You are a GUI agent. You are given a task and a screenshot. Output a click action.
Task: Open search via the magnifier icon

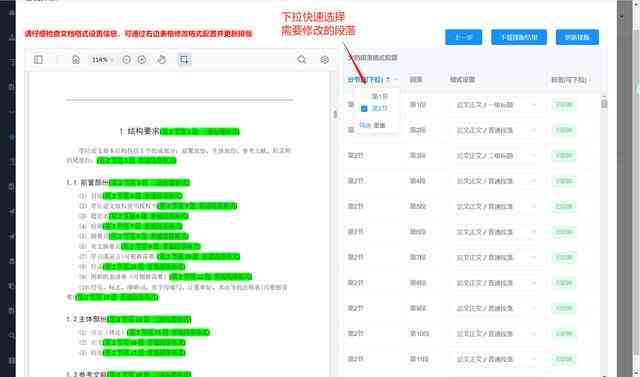tap(302, 60)
